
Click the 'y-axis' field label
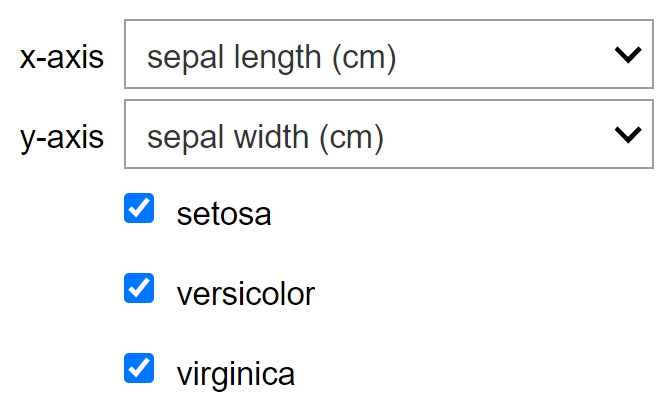[x=62, y=136]
